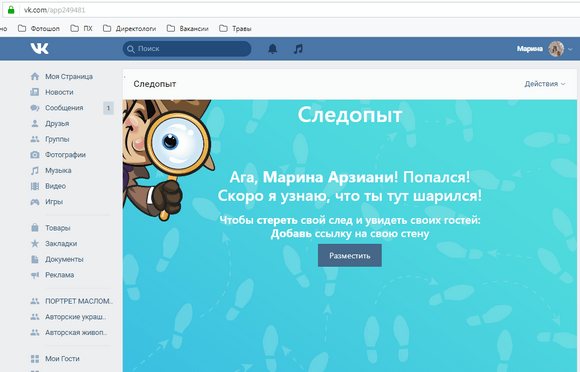Screen dimensions: 580x372
Task: Click the Марина name in header
Action: pyautogui.click(x=530, y=48)
